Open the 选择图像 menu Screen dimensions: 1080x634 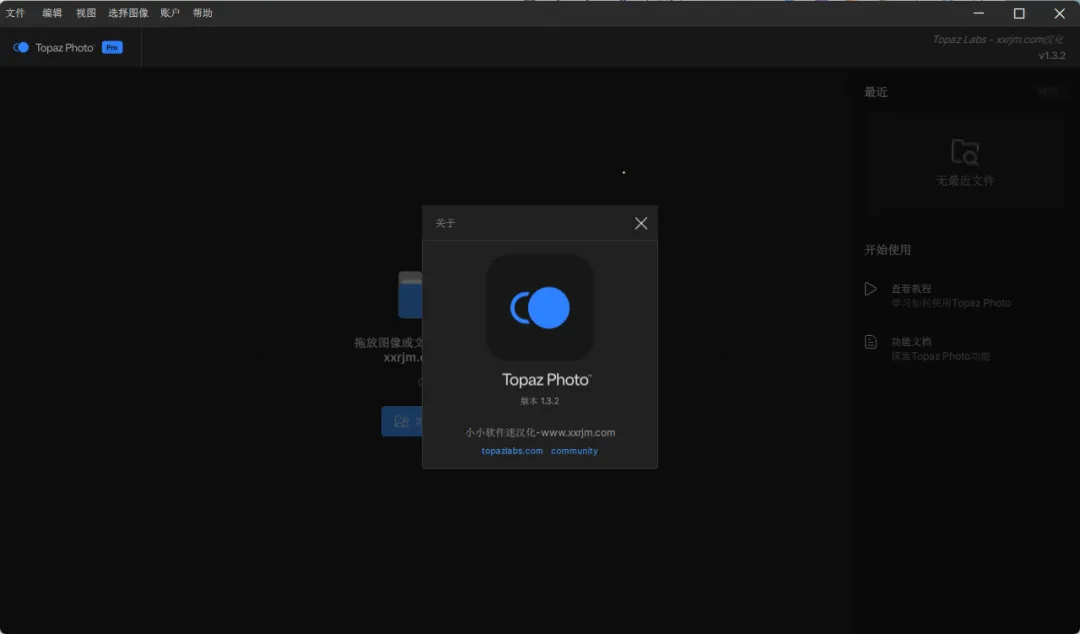(x=128, y=13)
